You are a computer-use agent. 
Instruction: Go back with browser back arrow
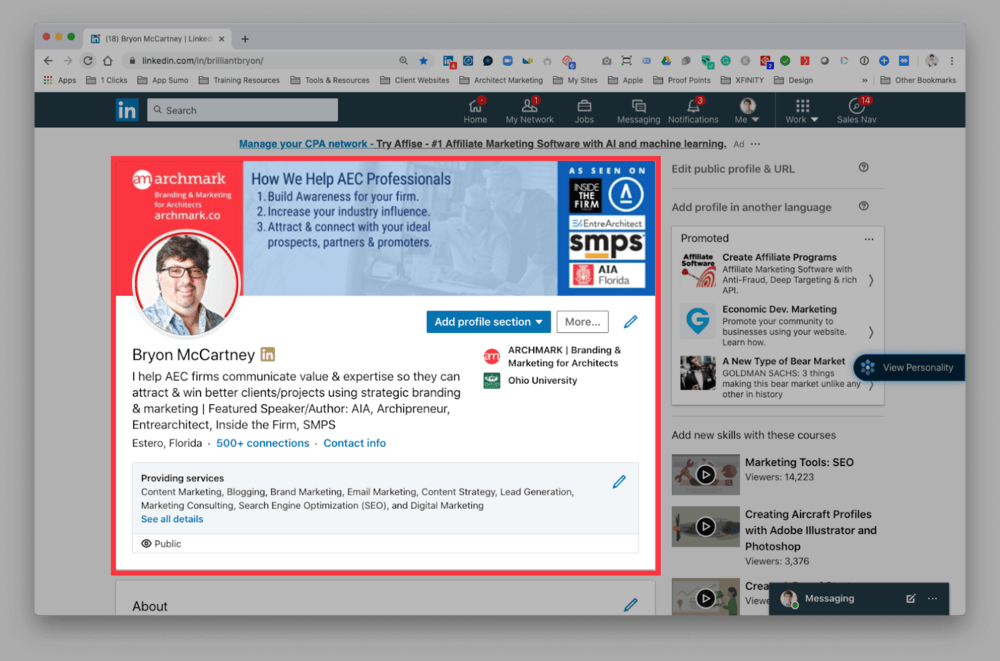coord(48,61)
